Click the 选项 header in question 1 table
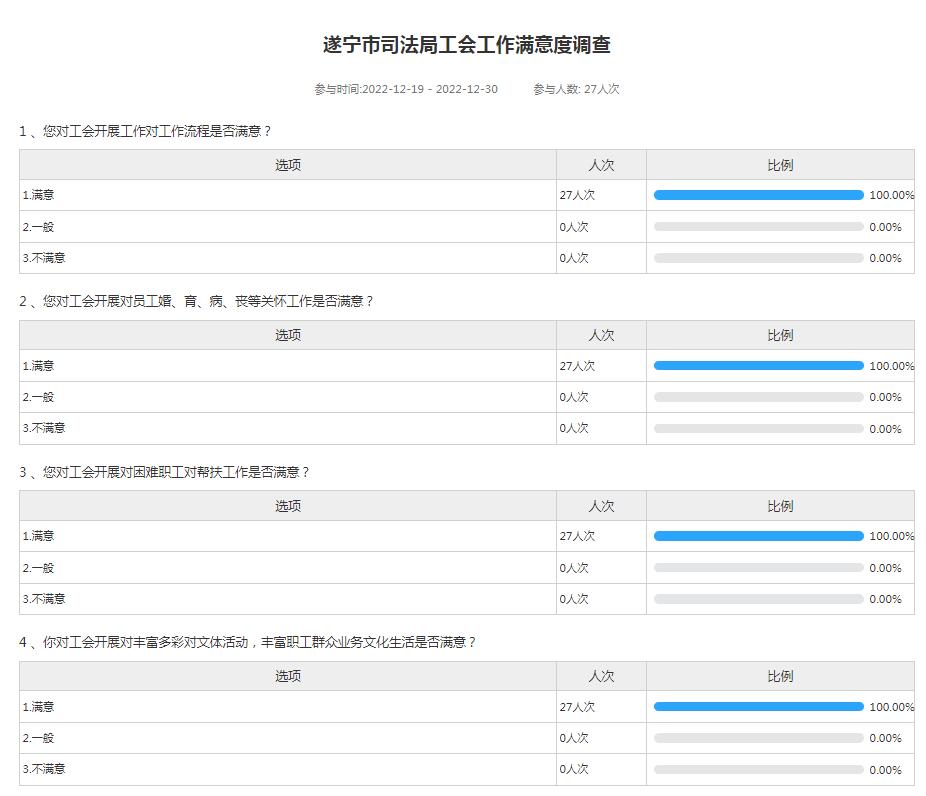The width and height of the screenshot is (926, 796). pos(288,165)
